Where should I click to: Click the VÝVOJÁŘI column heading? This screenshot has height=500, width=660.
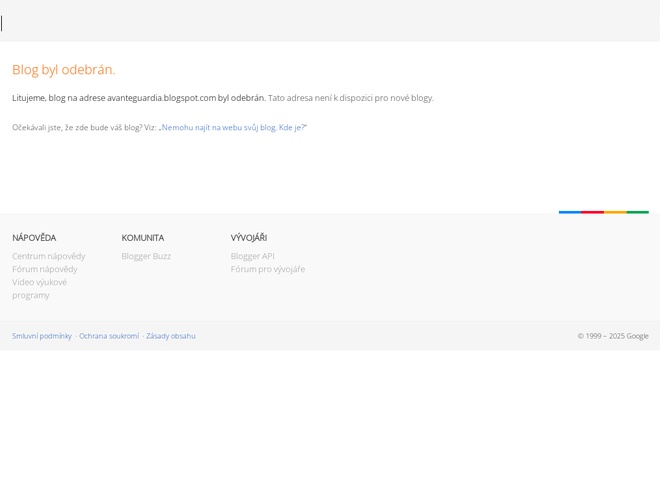(x=248, y=238)
